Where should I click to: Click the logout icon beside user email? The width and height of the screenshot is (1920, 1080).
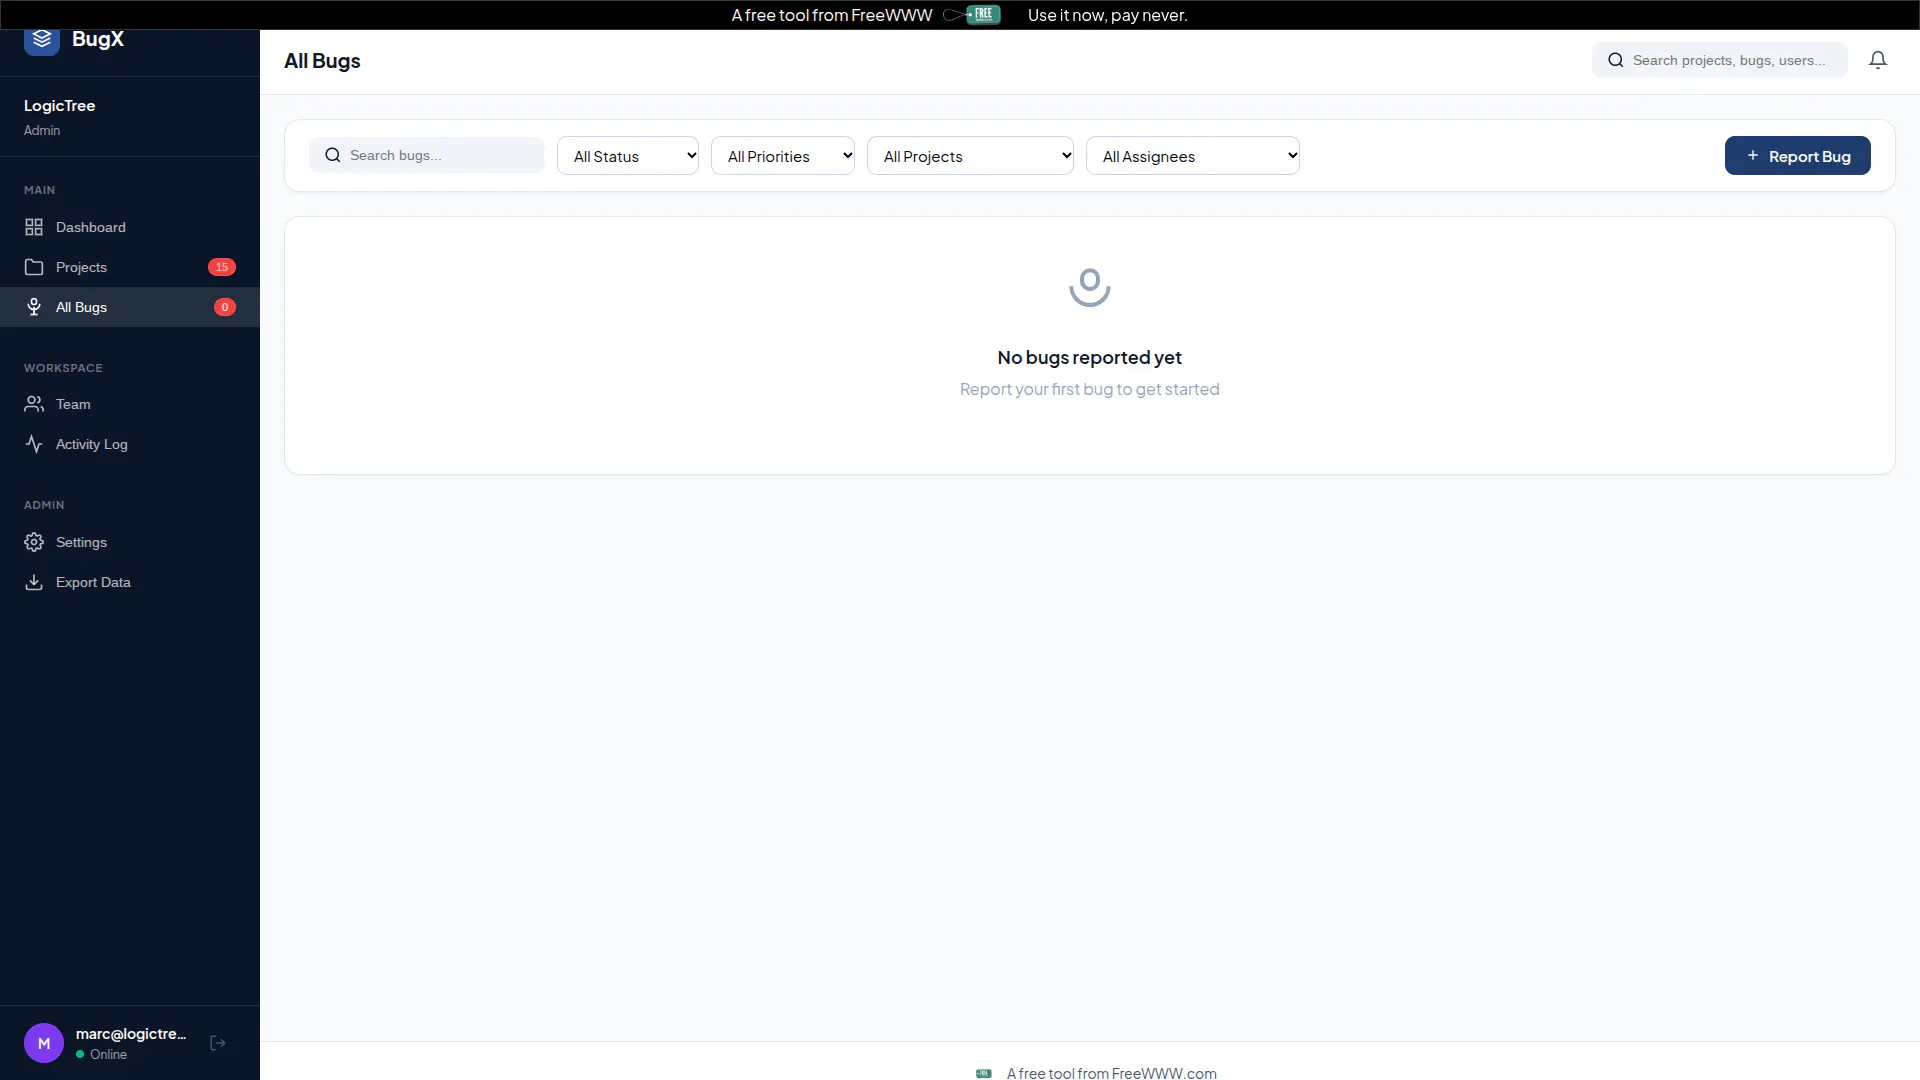coord(218,1043)
